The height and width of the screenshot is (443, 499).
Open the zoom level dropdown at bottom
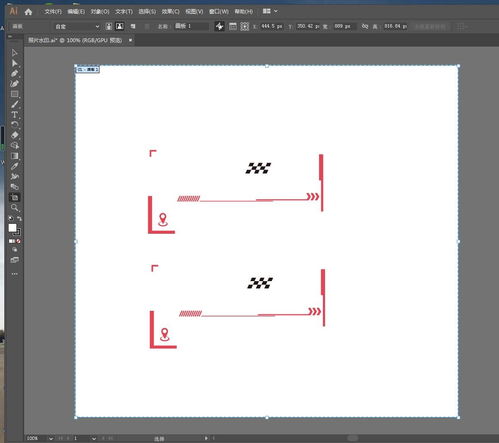51,438
